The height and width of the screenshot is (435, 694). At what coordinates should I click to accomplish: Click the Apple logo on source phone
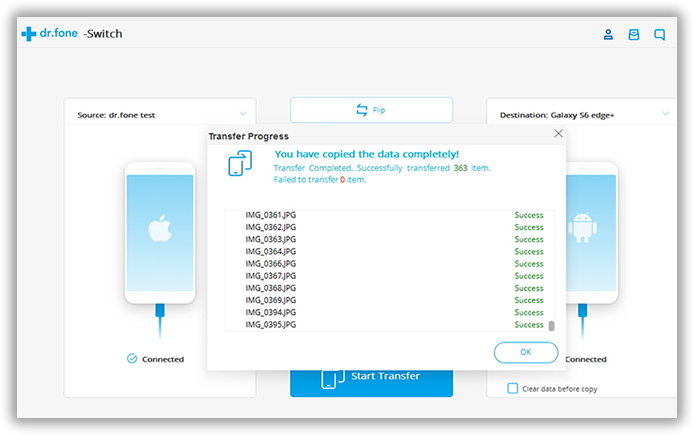tap(160, 229)
